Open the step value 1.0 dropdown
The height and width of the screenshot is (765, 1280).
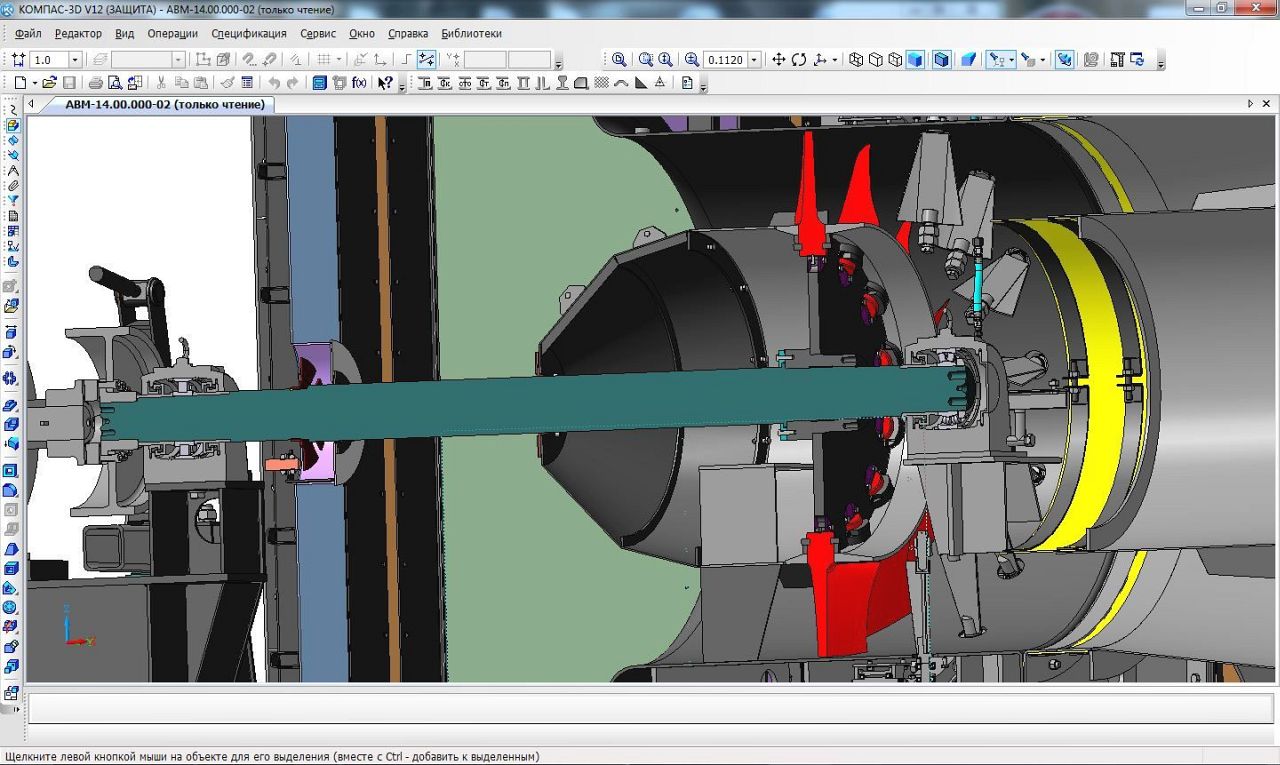(x=74, y=60)
